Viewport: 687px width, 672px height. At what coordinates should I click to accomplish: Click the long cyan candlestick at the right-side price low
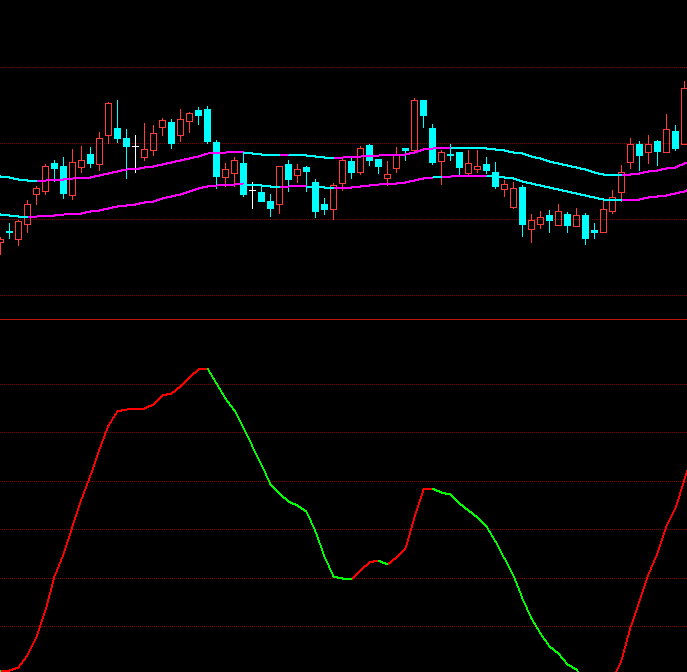(x=522, y=206)
